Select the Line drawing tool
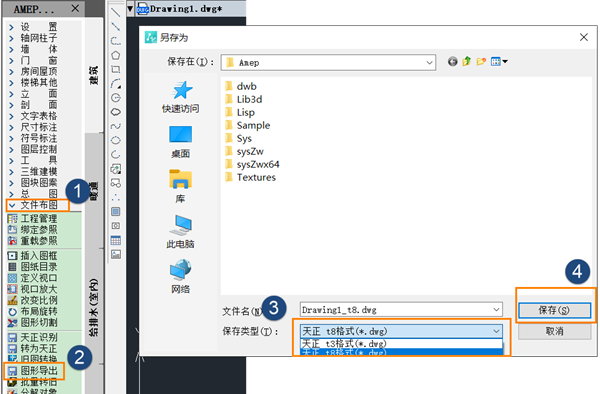600x394 pixels. 116,12
